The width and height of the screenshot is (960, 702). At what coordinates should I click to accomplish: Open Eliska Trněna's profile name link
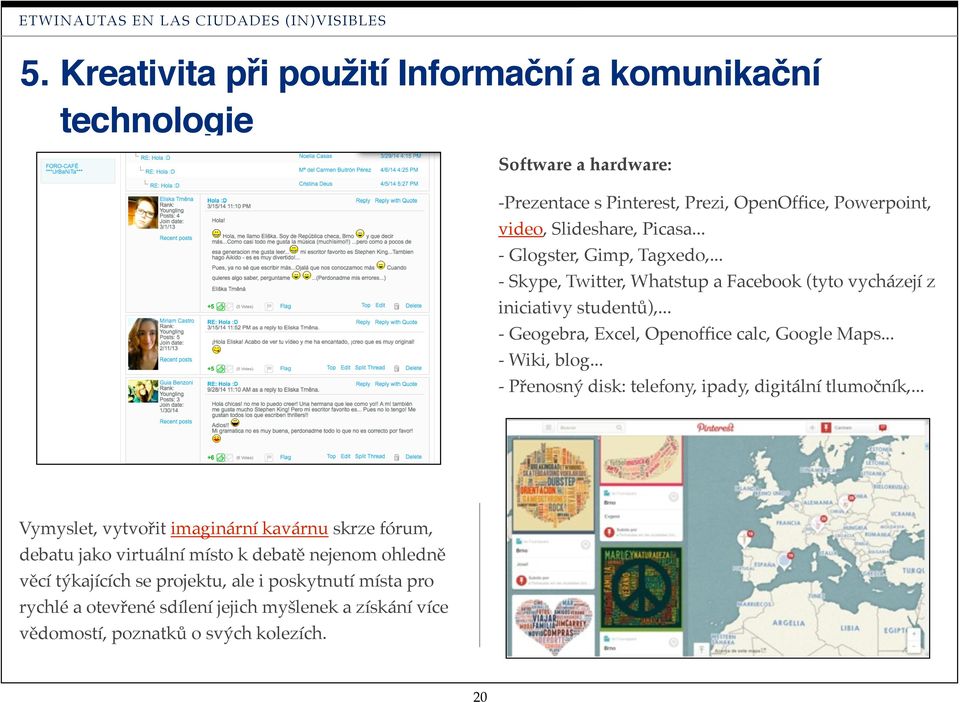point(176,199)
